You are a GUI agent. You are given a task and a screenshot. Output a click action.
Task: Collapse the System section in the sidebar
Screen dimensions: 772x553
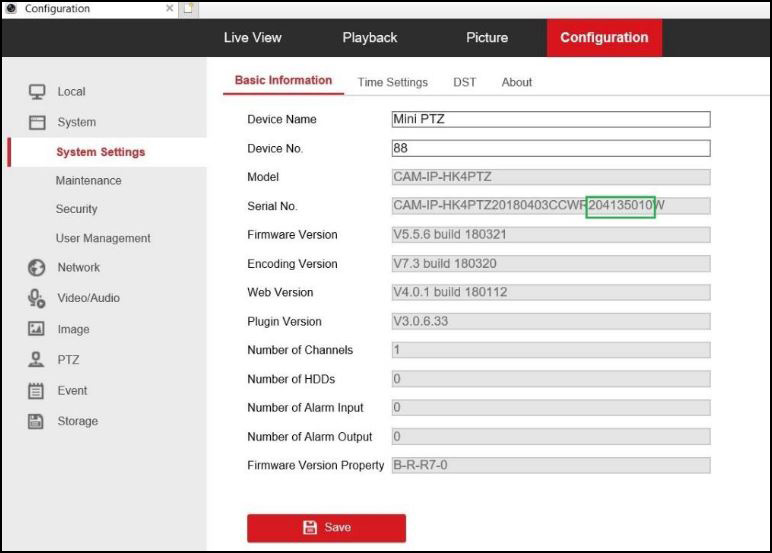tap(76, 122)
